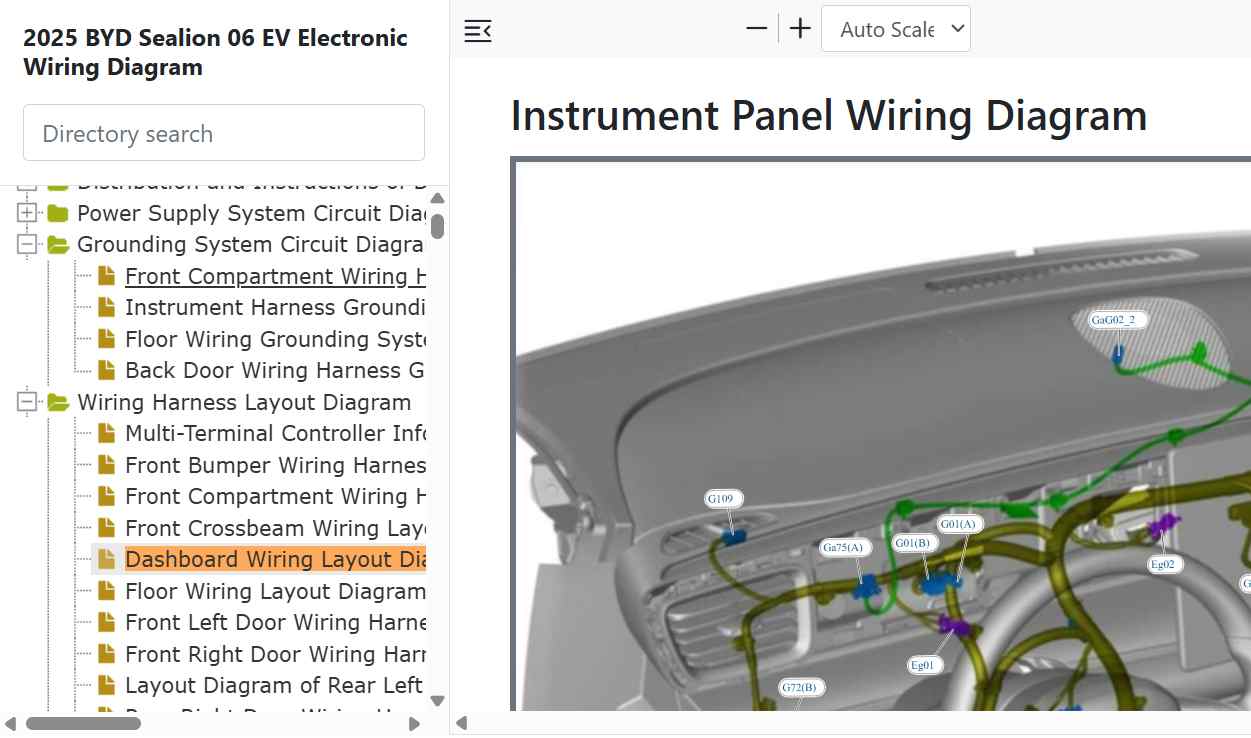This screenshot has width=1251, height=738.
Task: Click sidebar horizontal scrollbar left arrow
Action: tap(10, 724)
